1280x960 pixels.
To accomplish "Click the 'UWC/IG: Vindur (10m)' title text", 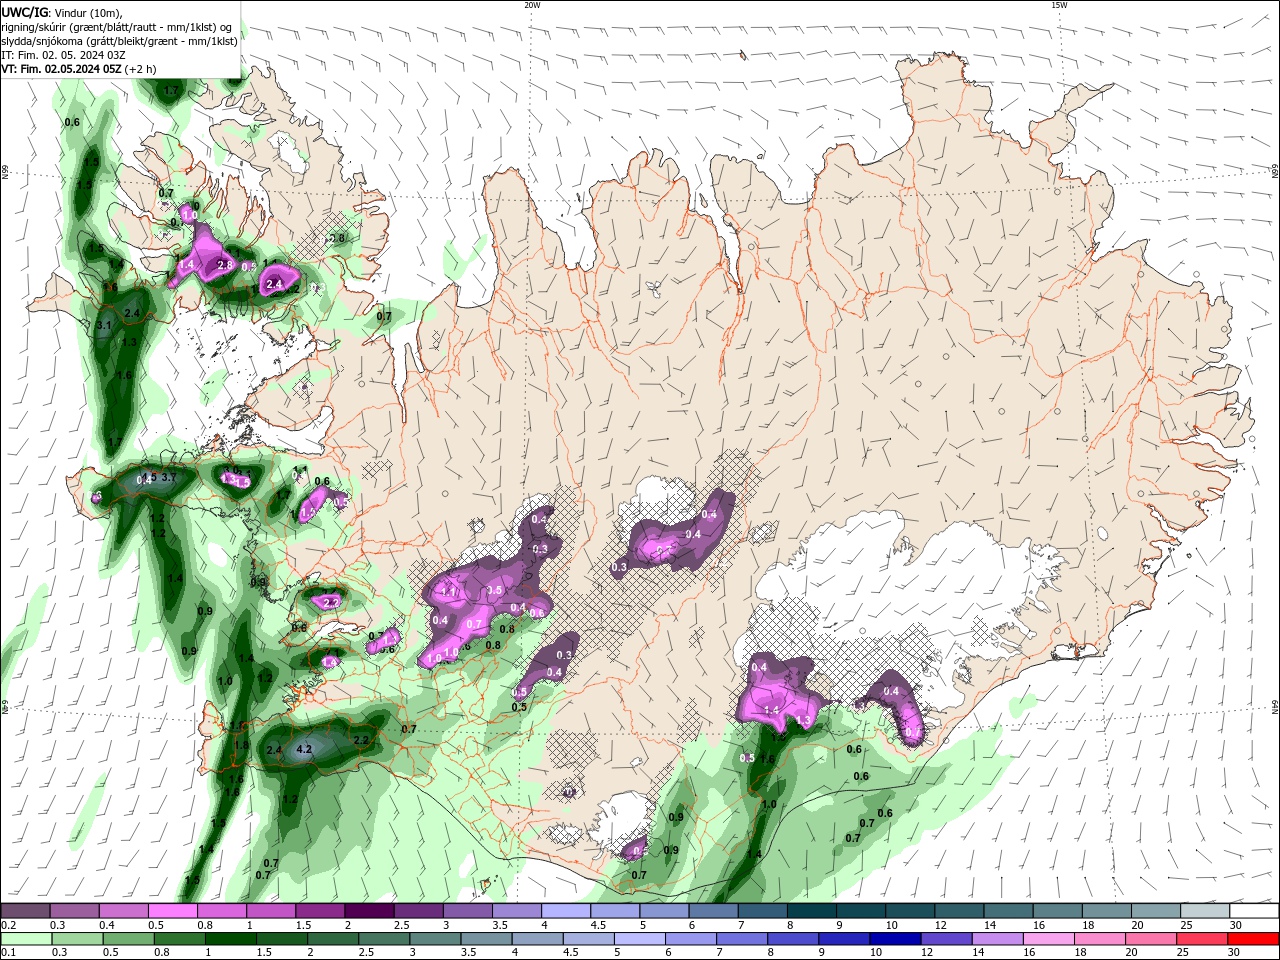I will pos(61,12).
